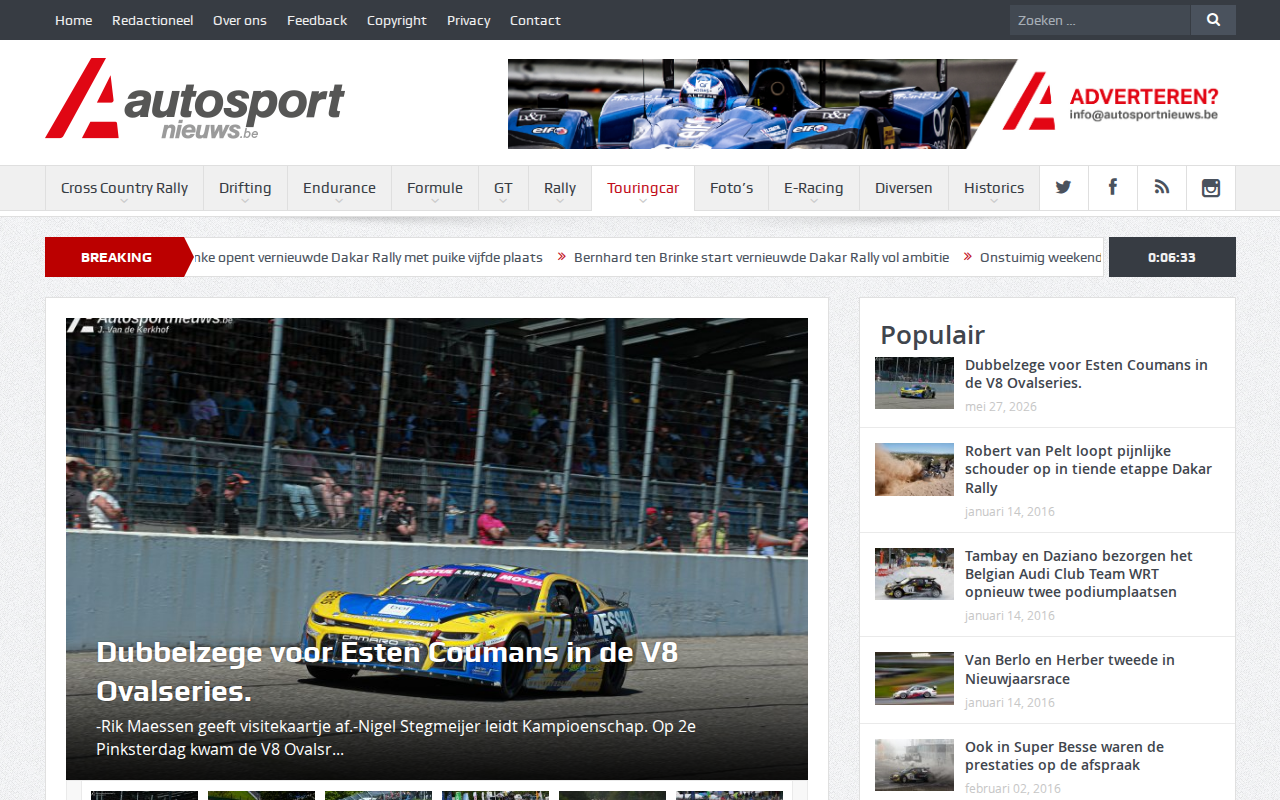Focus the Zoeken search field
Viewport: 1280px width, 800px height.
coord(1100,20)
